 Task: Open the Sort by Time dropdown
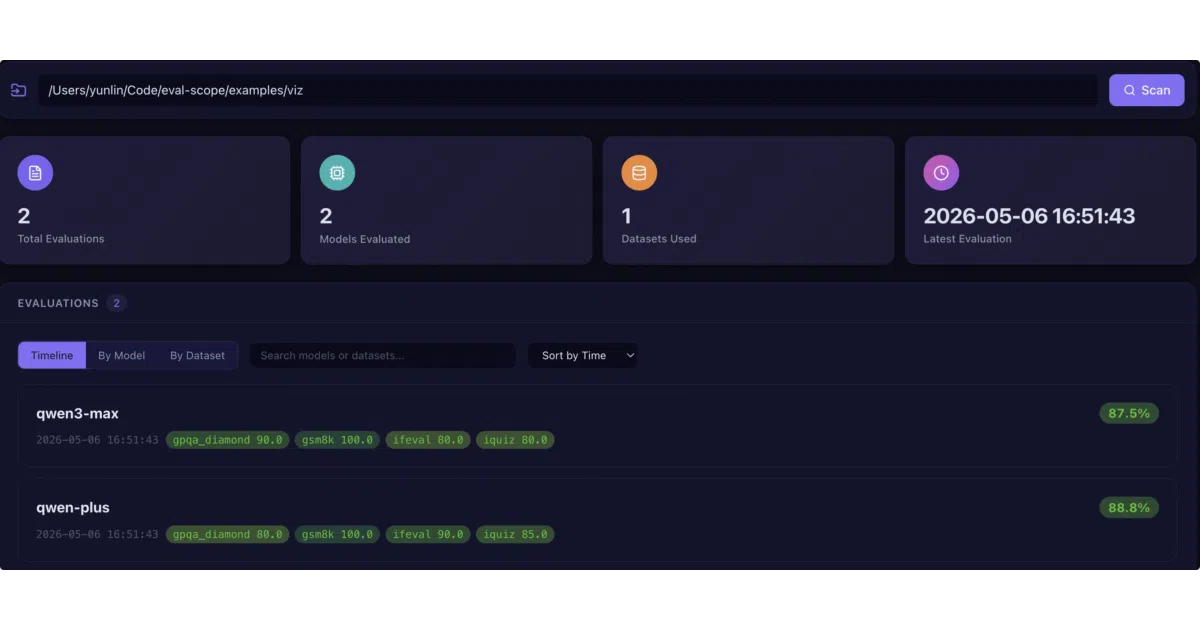click(583, 355)
